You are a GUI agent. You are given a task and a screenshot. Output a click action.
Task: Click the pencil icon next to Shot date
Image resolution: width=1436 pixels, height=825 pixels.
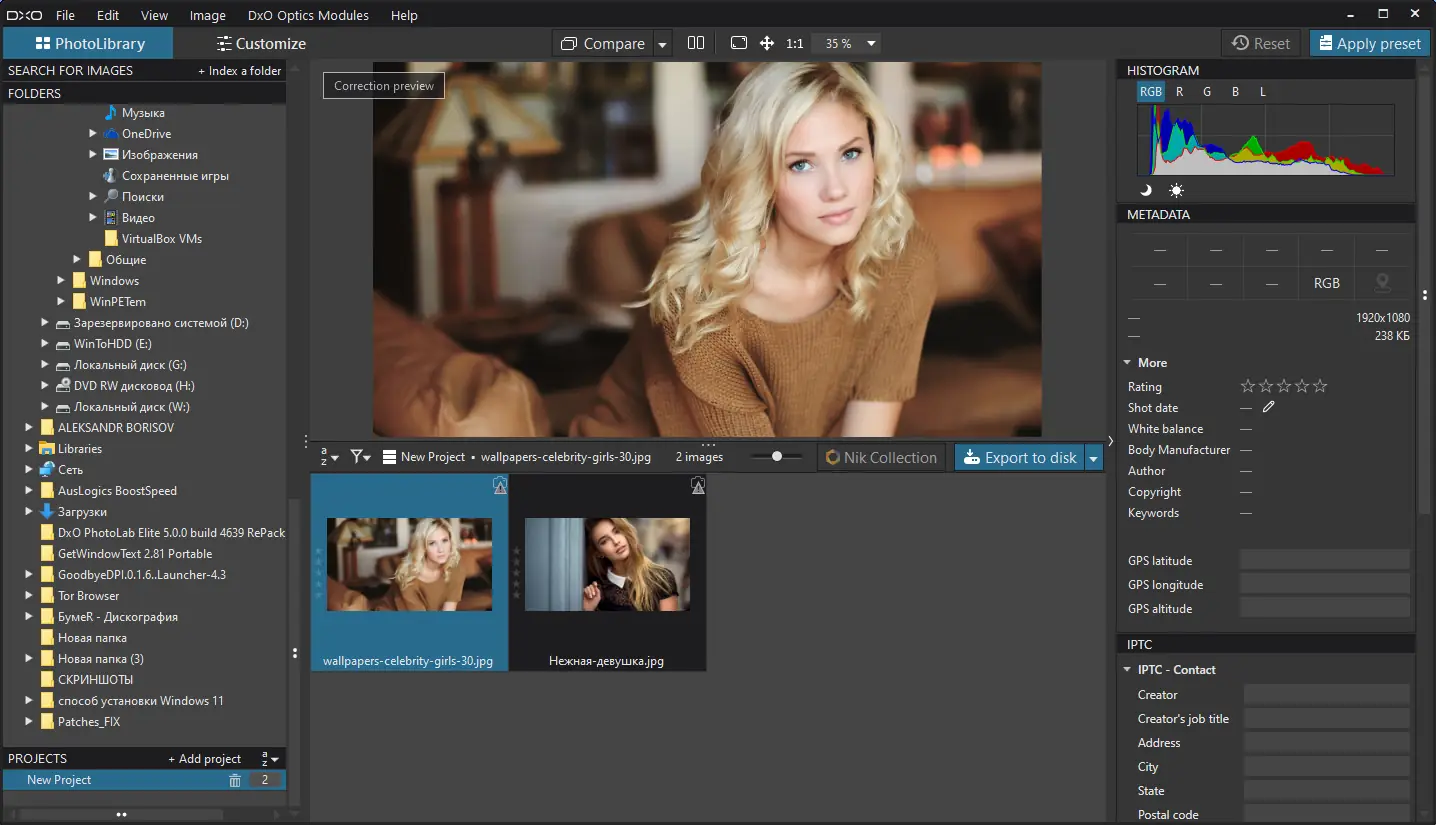tap(1269, 407)
